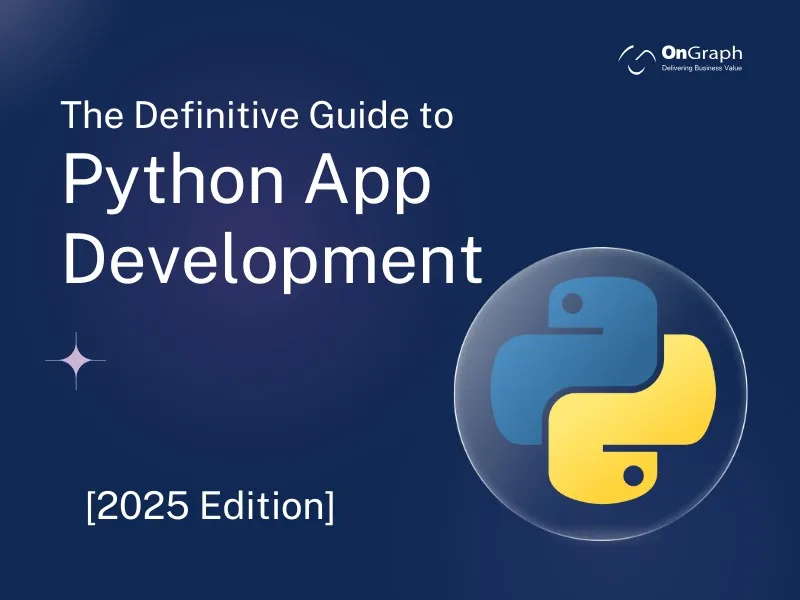Open the OnGraph brand name text

point(702,53)
